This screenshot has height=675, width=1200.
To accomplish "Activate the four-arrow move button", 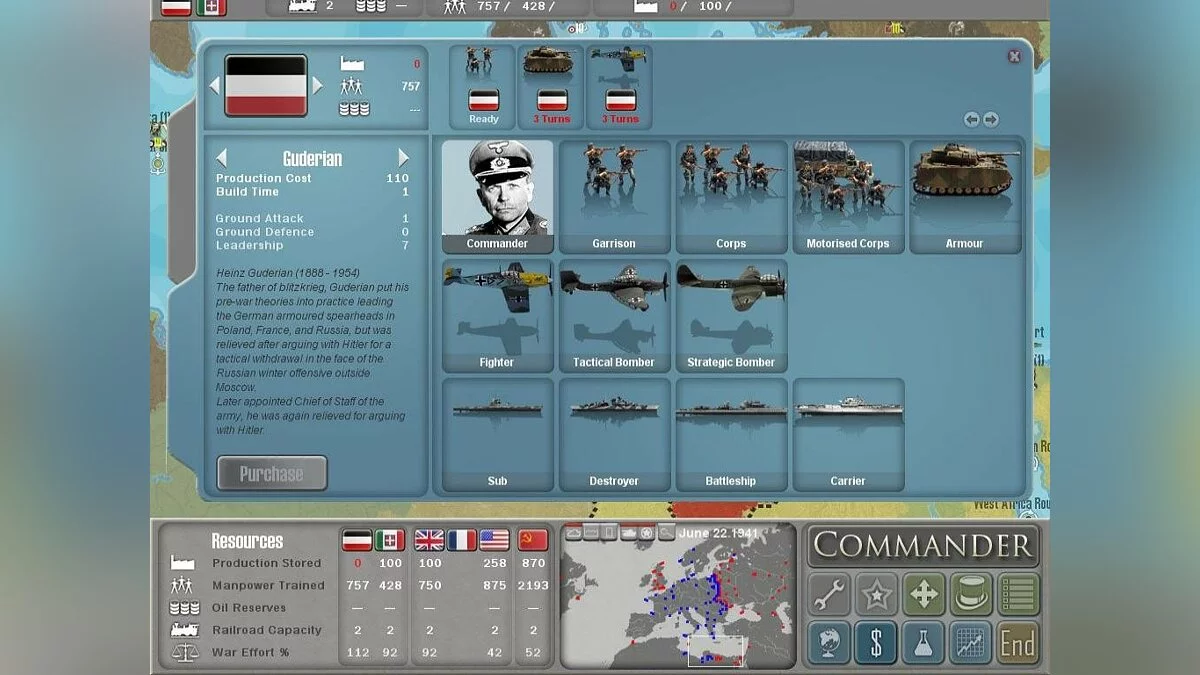I will 924,595.
